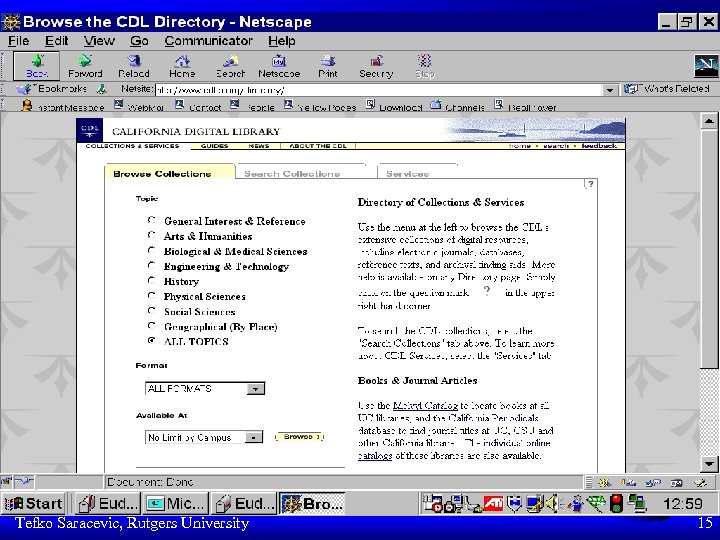The image size is (720, 540).
Task: Click inside the Netsite address field
Action: (x=379, y=90)
